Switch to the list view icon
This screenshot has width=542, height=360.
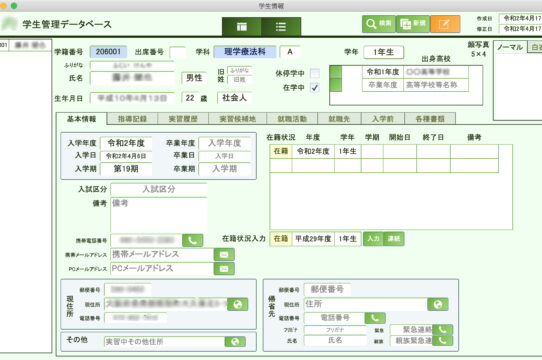click(x=281, y=27)
